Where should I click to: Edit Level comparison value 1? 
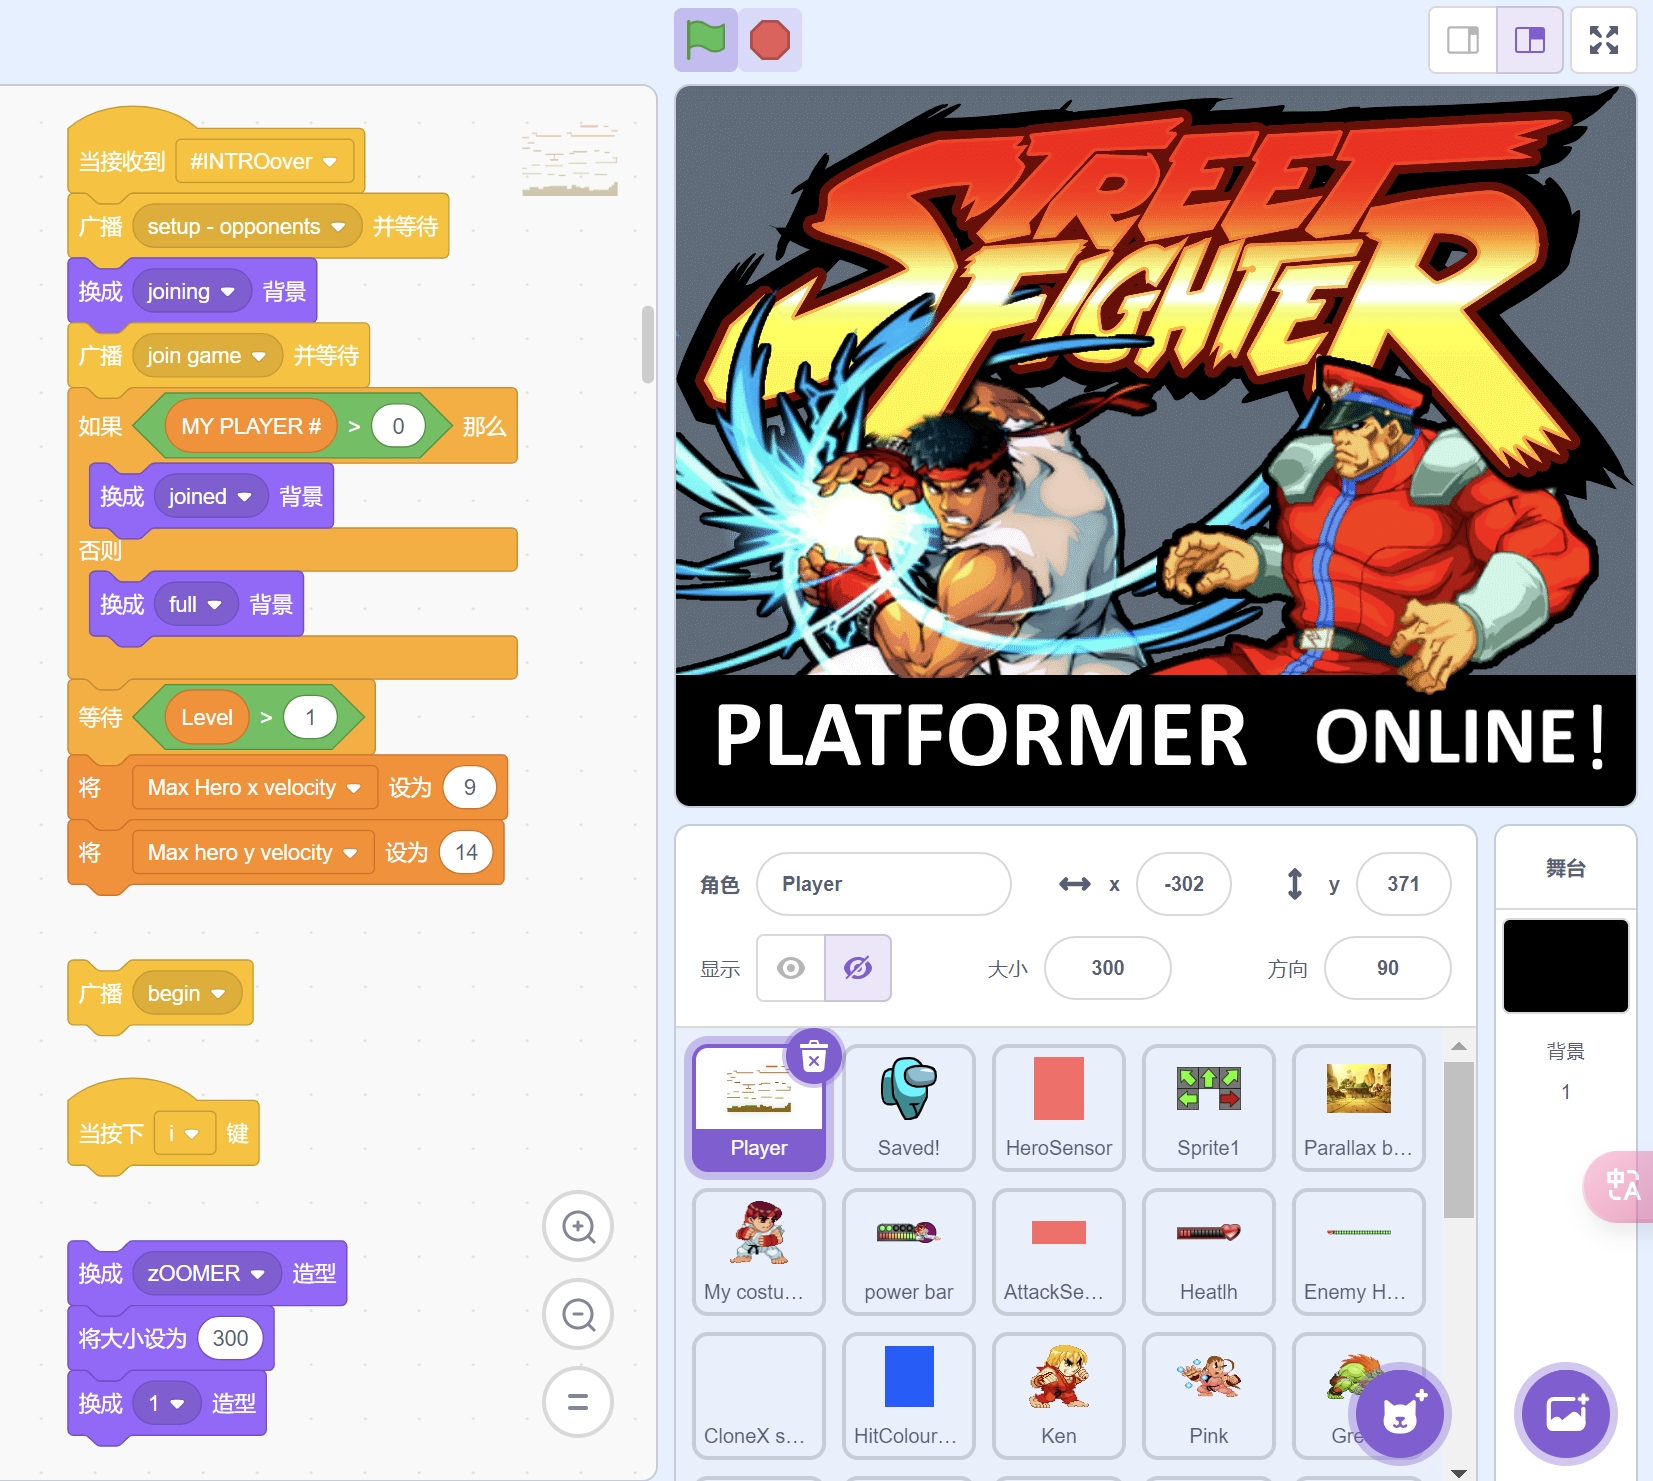coord(310,718)
